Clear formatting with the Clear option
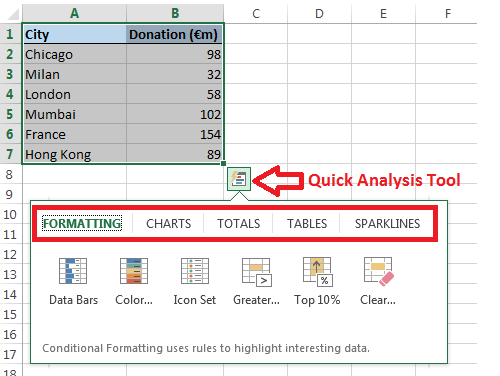The image size is (500, 376). tap(378, 282)
